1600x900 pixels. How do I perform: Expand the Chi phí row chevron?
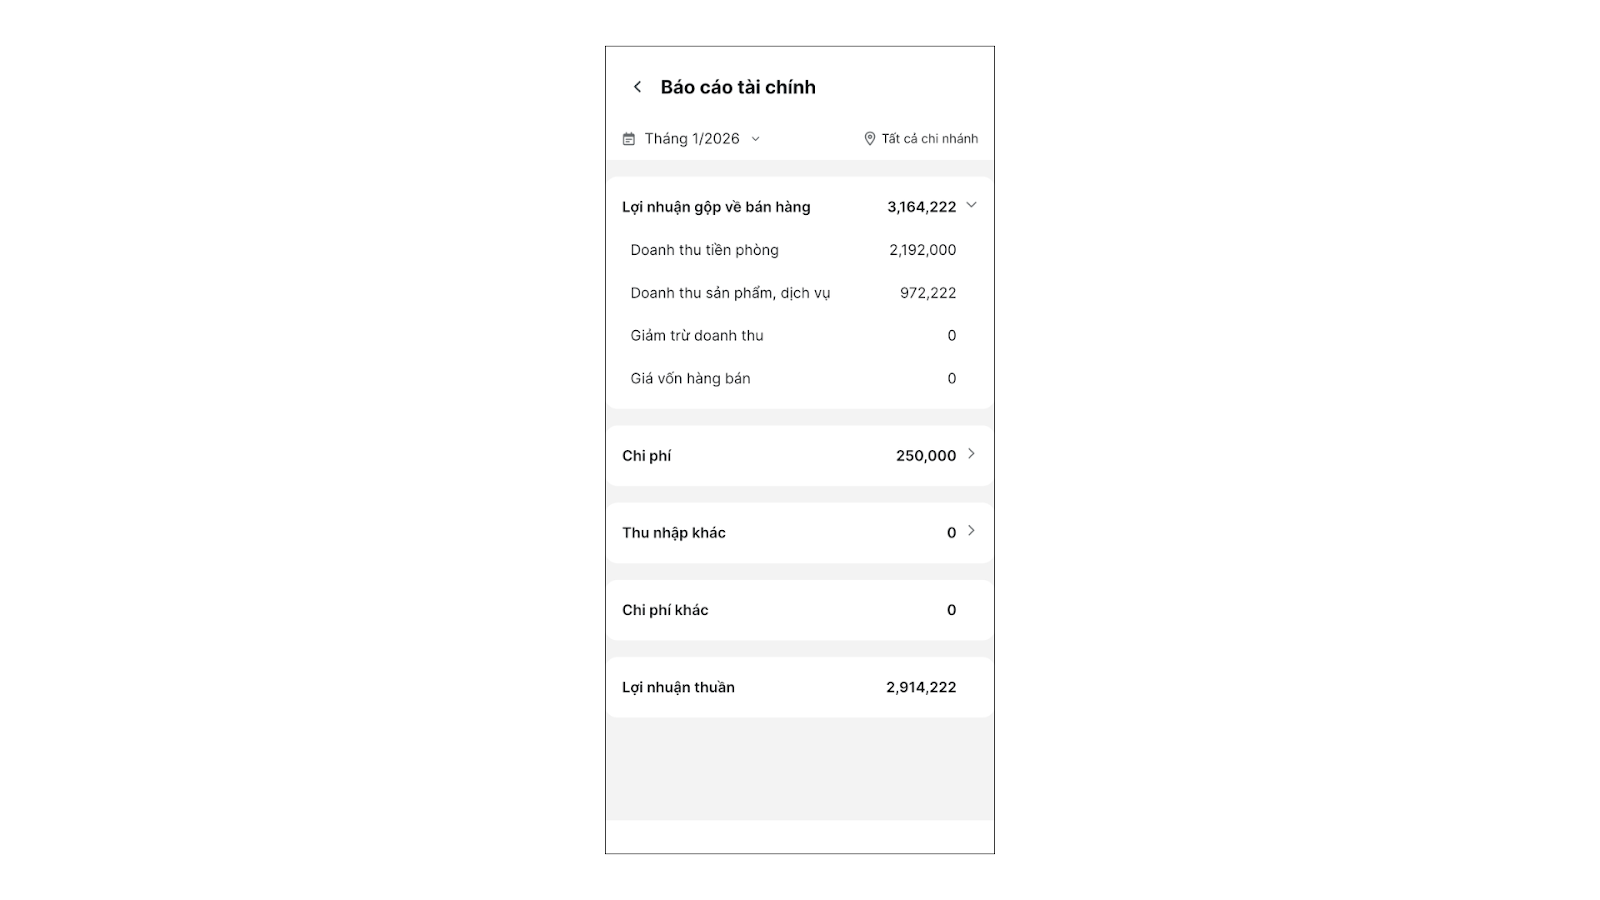pos(971,454)
